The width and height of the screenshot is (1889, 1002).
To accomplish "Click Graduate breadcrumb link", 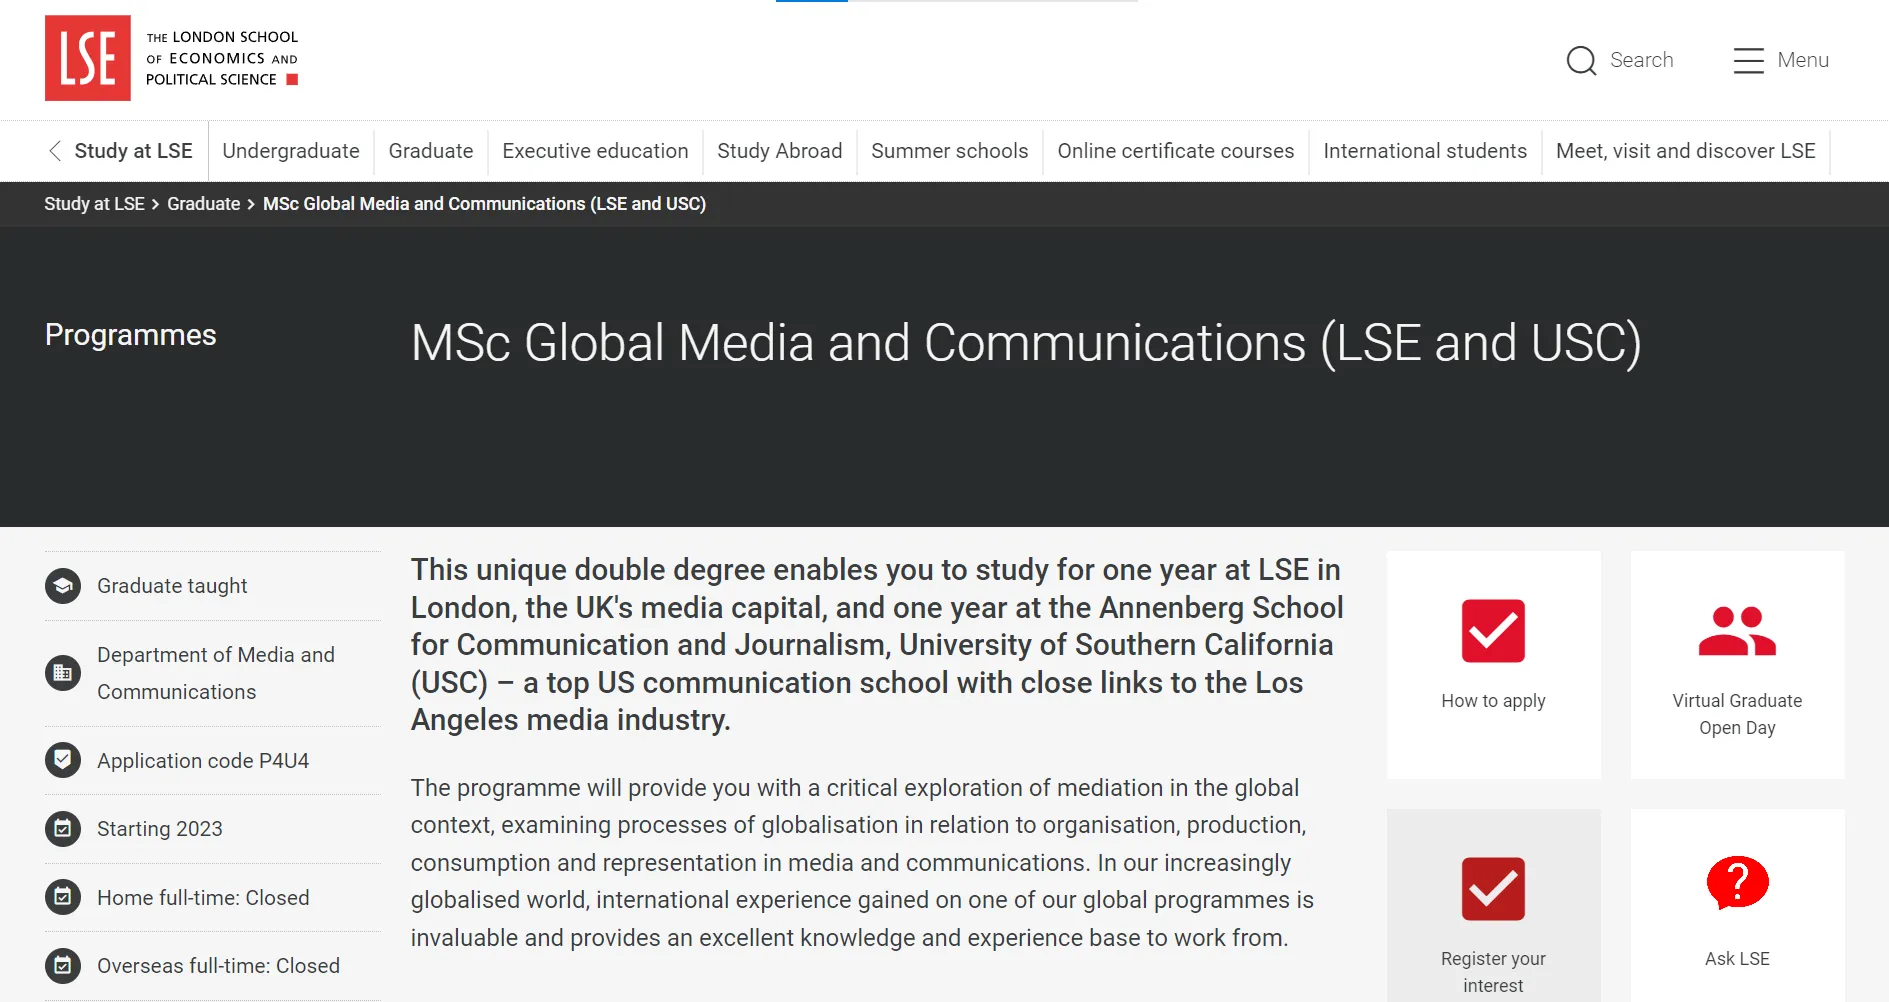I will 203,204.
